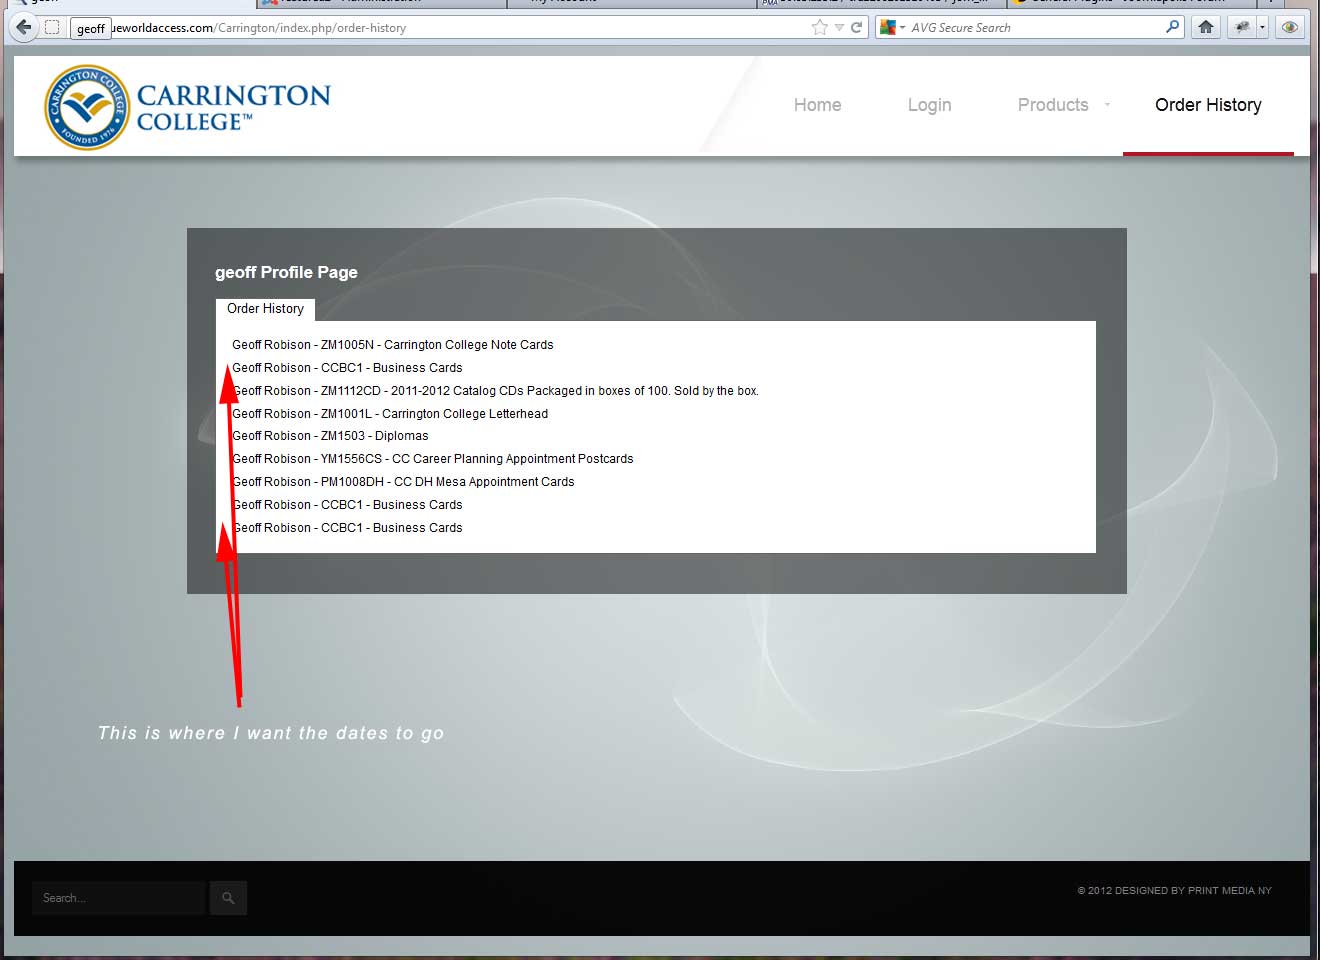Open the URL history dropdown arrow
Viewport: 1320px width, 960px height.
840,28
